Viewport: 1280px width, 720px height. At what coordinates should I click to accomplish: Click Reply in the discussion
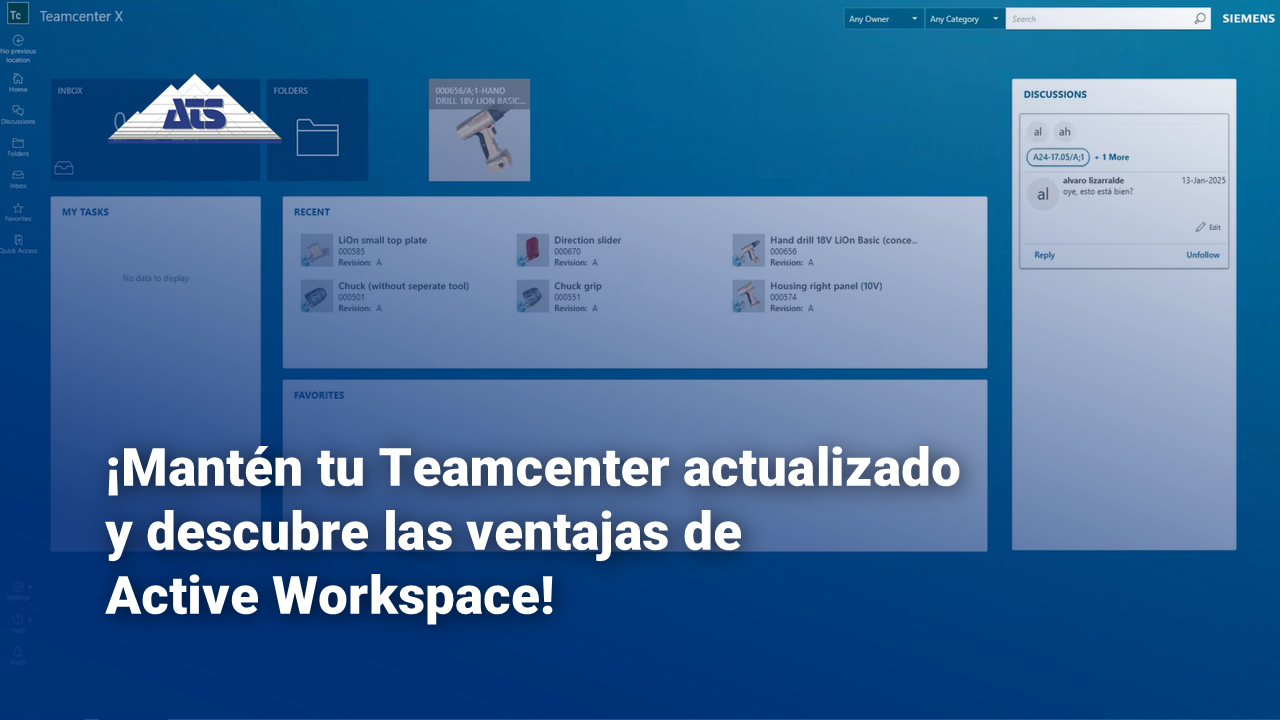(x=1044, y=255)
